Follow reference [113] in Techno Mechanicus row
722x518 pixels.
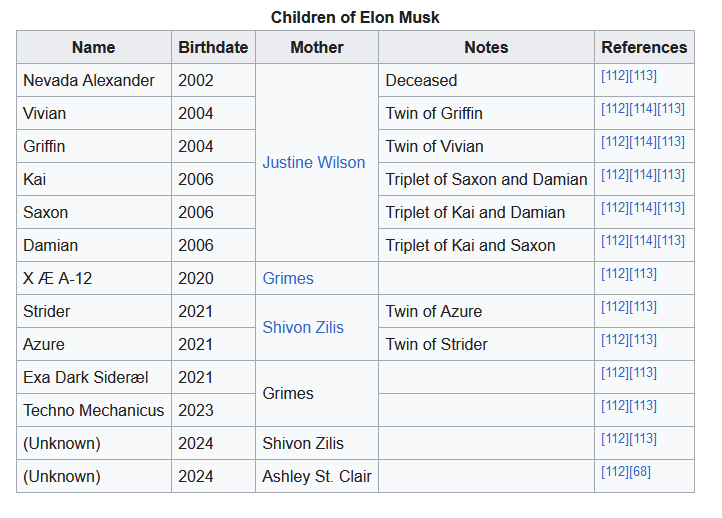coord(643,405)
